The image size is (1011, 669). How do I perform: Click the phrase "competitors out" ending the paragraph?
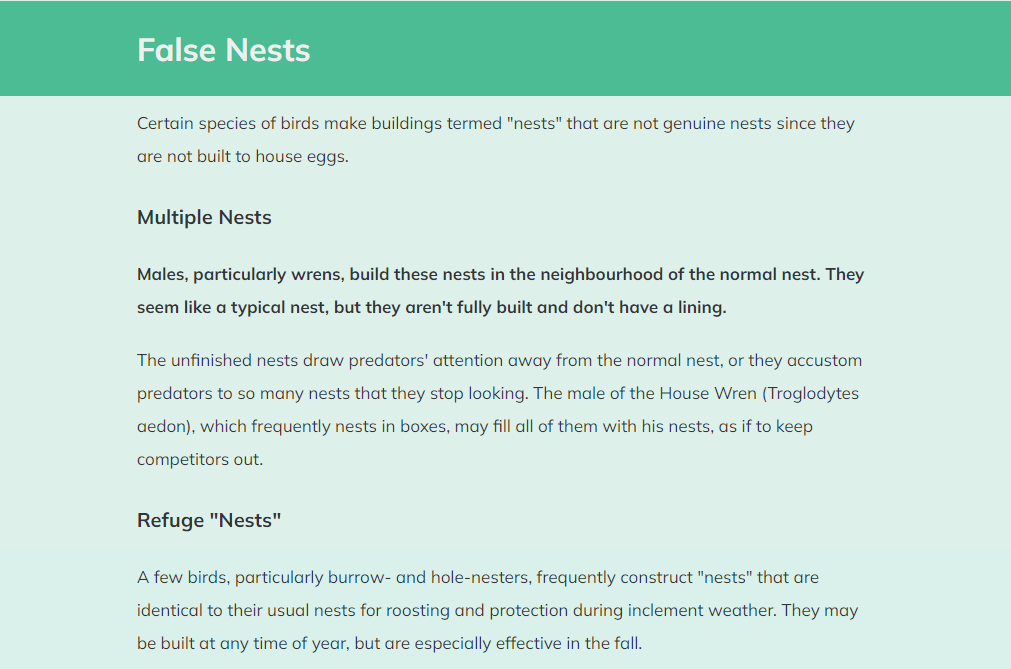(199, 460)
